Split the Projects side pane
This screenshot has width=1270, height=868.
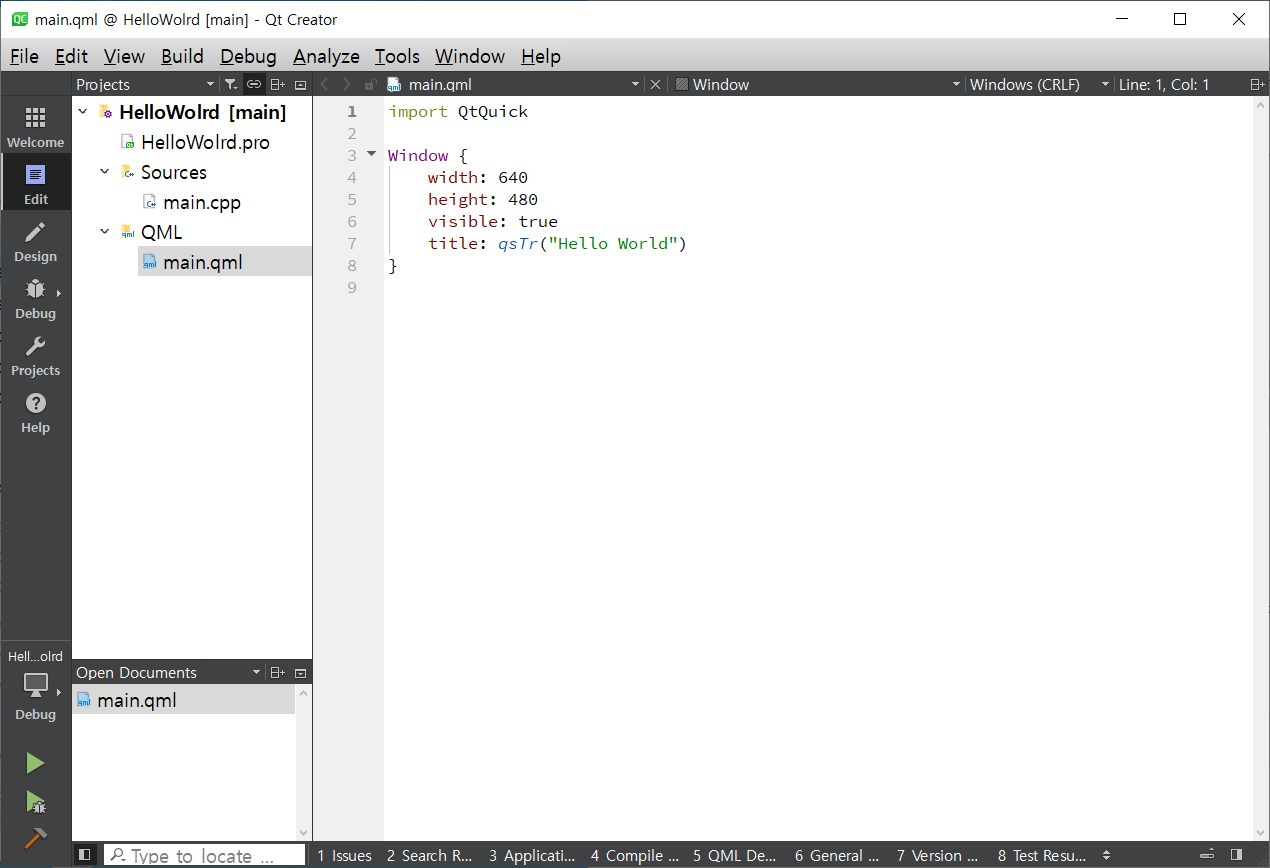click(x=278, y=85)
